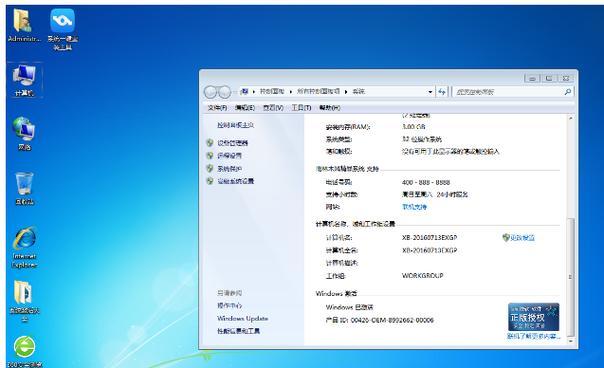Open the Internet Explorer desktop icon

coord(24,247)
